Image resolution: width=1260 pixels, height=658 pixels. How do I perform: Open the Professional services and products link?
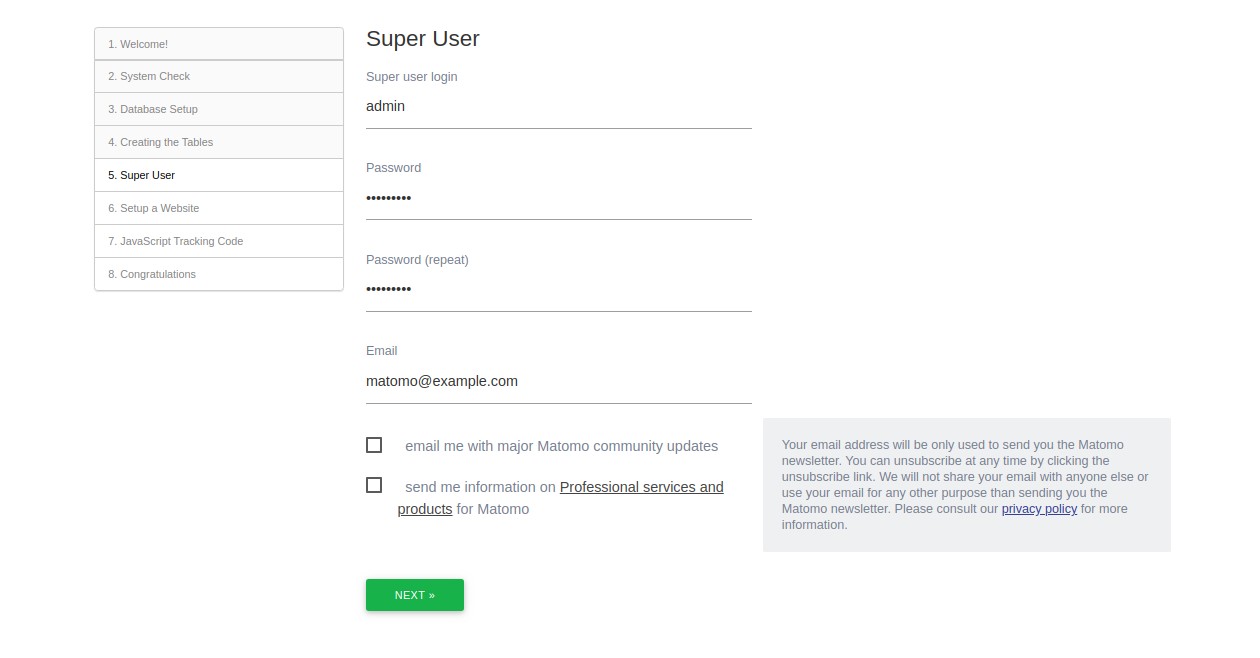[x=560, y=498]
